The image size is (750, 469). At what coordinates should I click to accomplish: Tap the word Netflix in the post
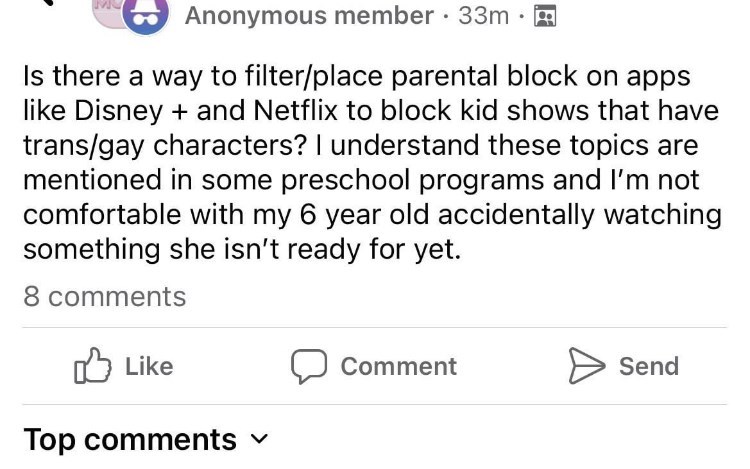[x=328, y=112]
